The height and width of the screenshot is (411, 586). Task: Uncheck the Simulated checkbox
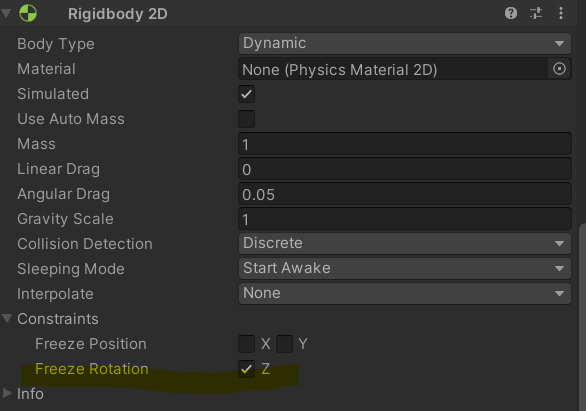coord(246,94)
